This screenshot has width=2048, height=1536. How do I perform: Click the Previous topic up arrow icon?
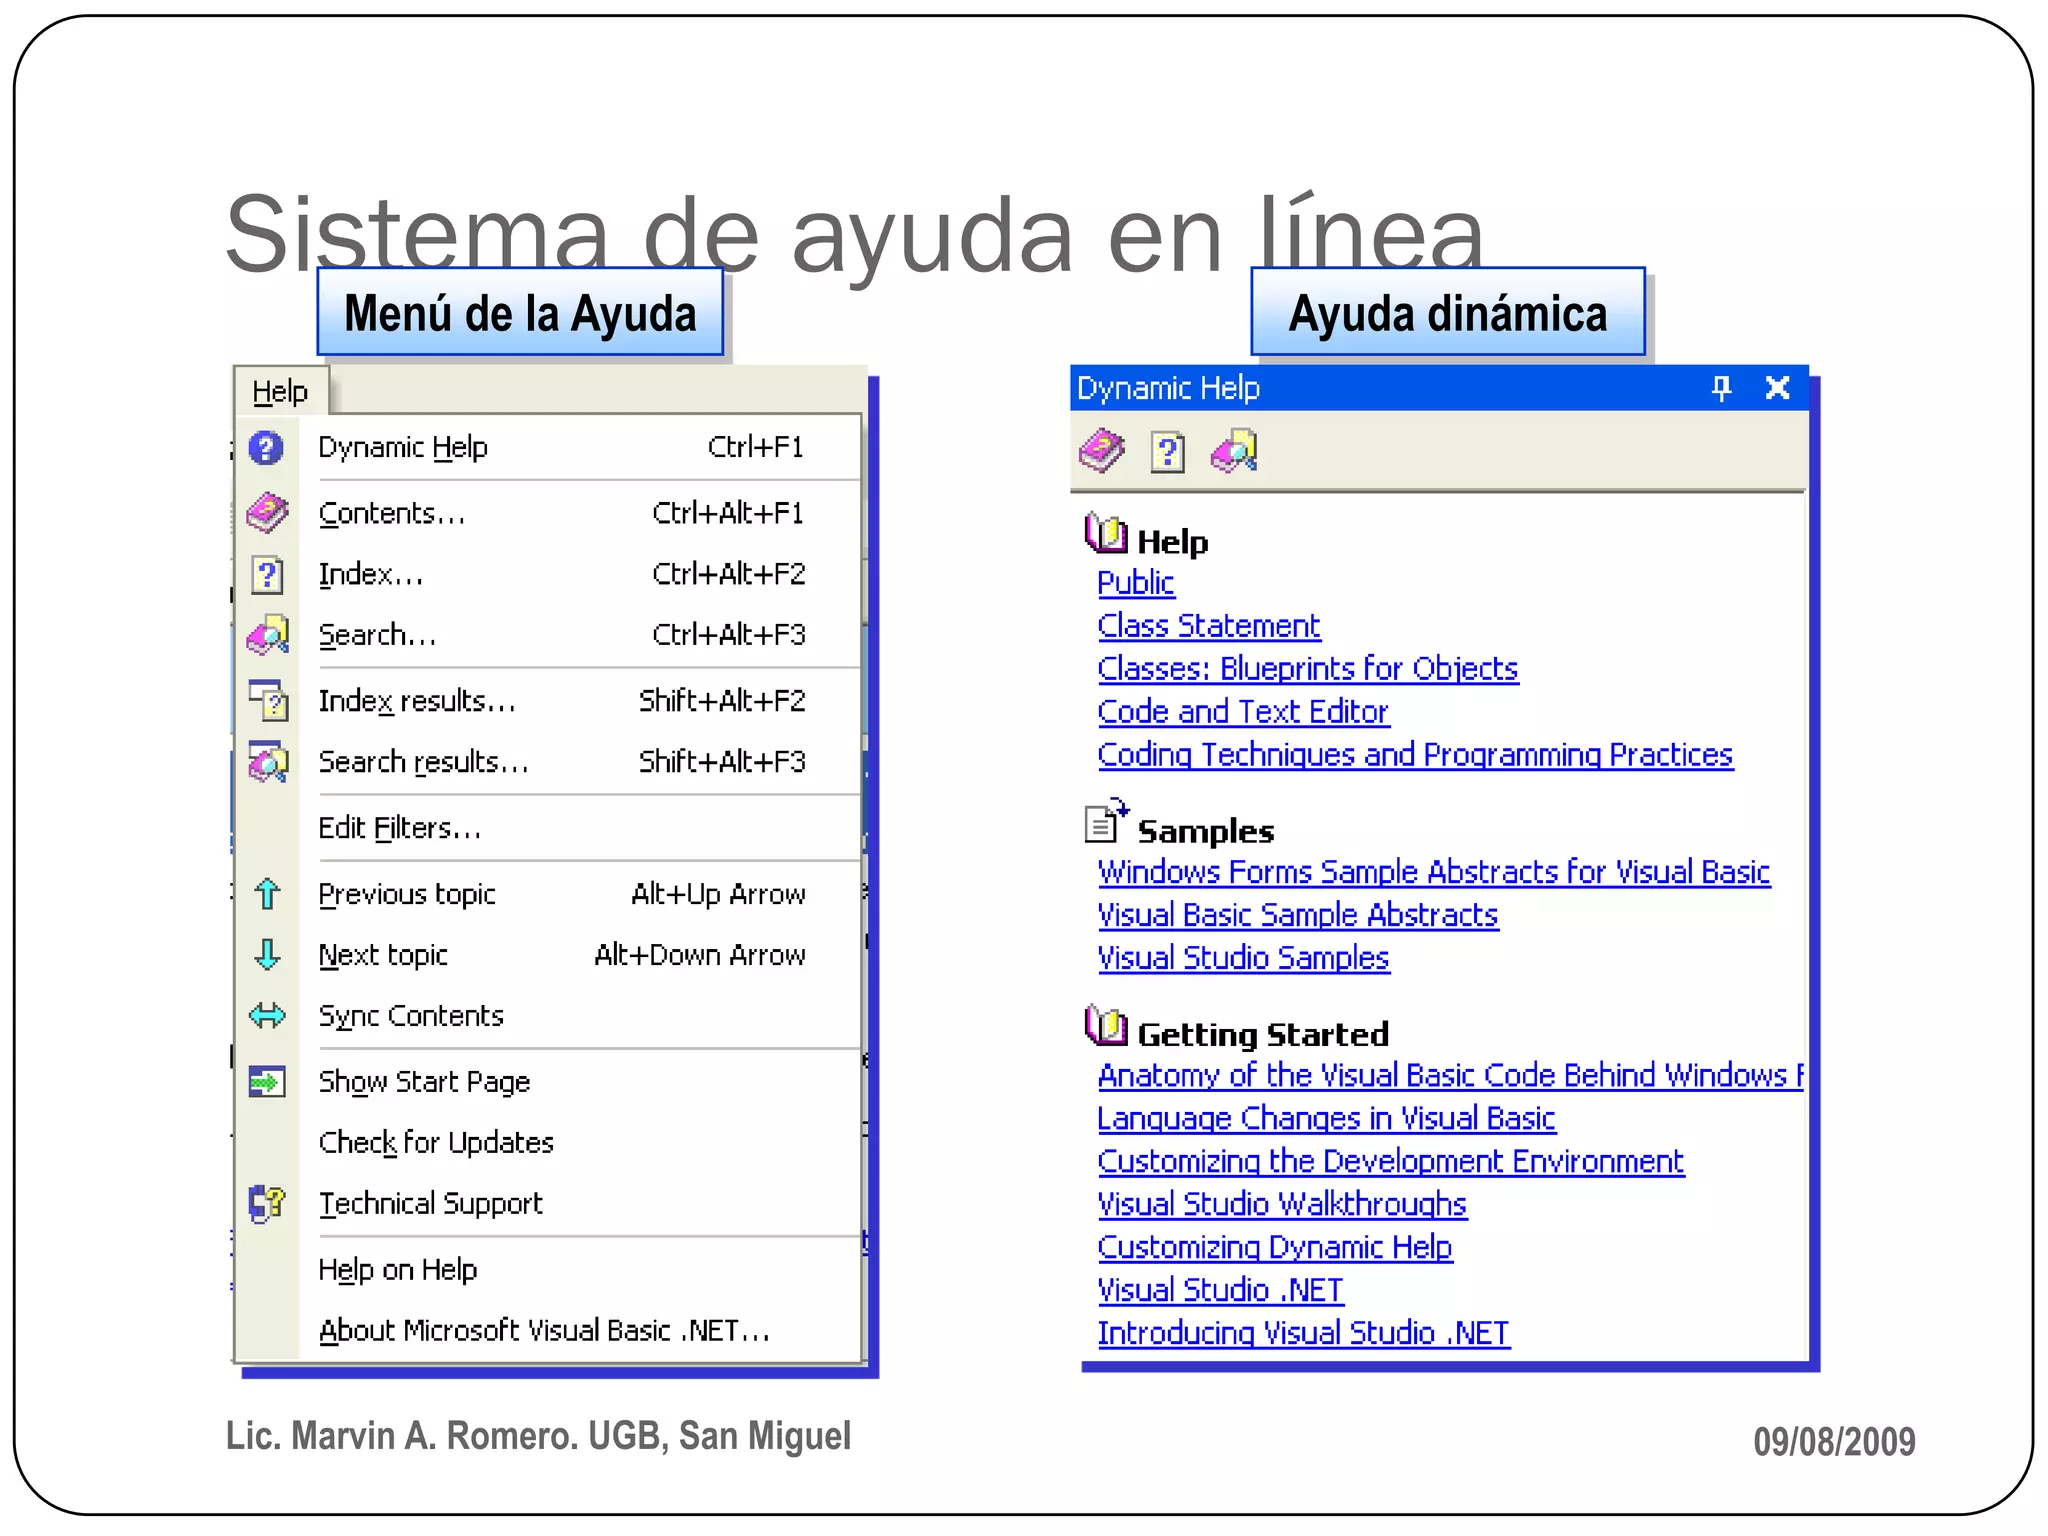click(x=267, y=894)
